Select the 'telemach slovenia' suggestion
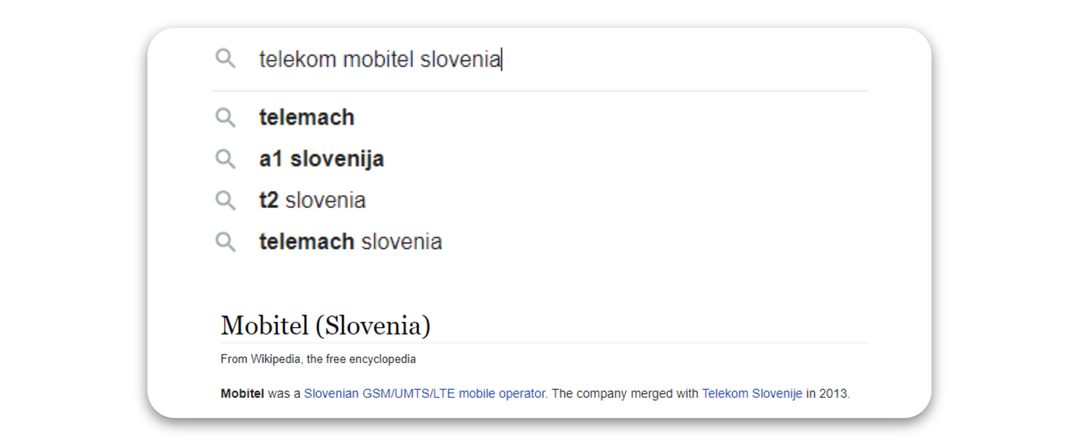Image resolution: width=1080 pixels, height=446 pixels. click(x=350, y=242)
